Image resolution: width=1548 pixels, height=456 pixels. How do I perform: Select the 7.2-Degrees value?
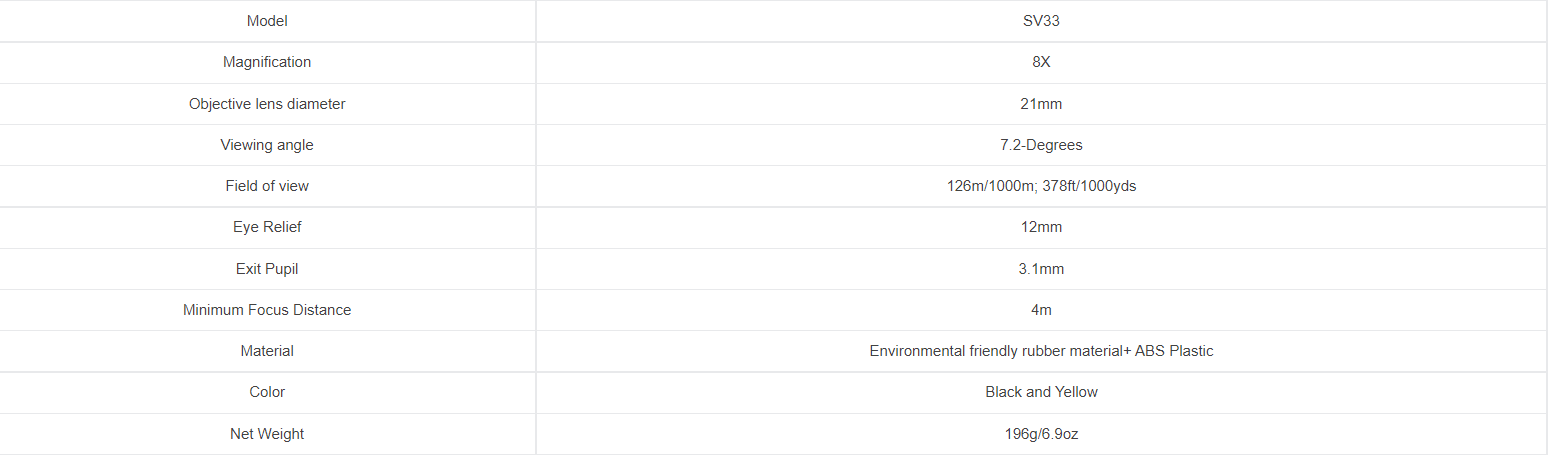(x=1041, y=145)
